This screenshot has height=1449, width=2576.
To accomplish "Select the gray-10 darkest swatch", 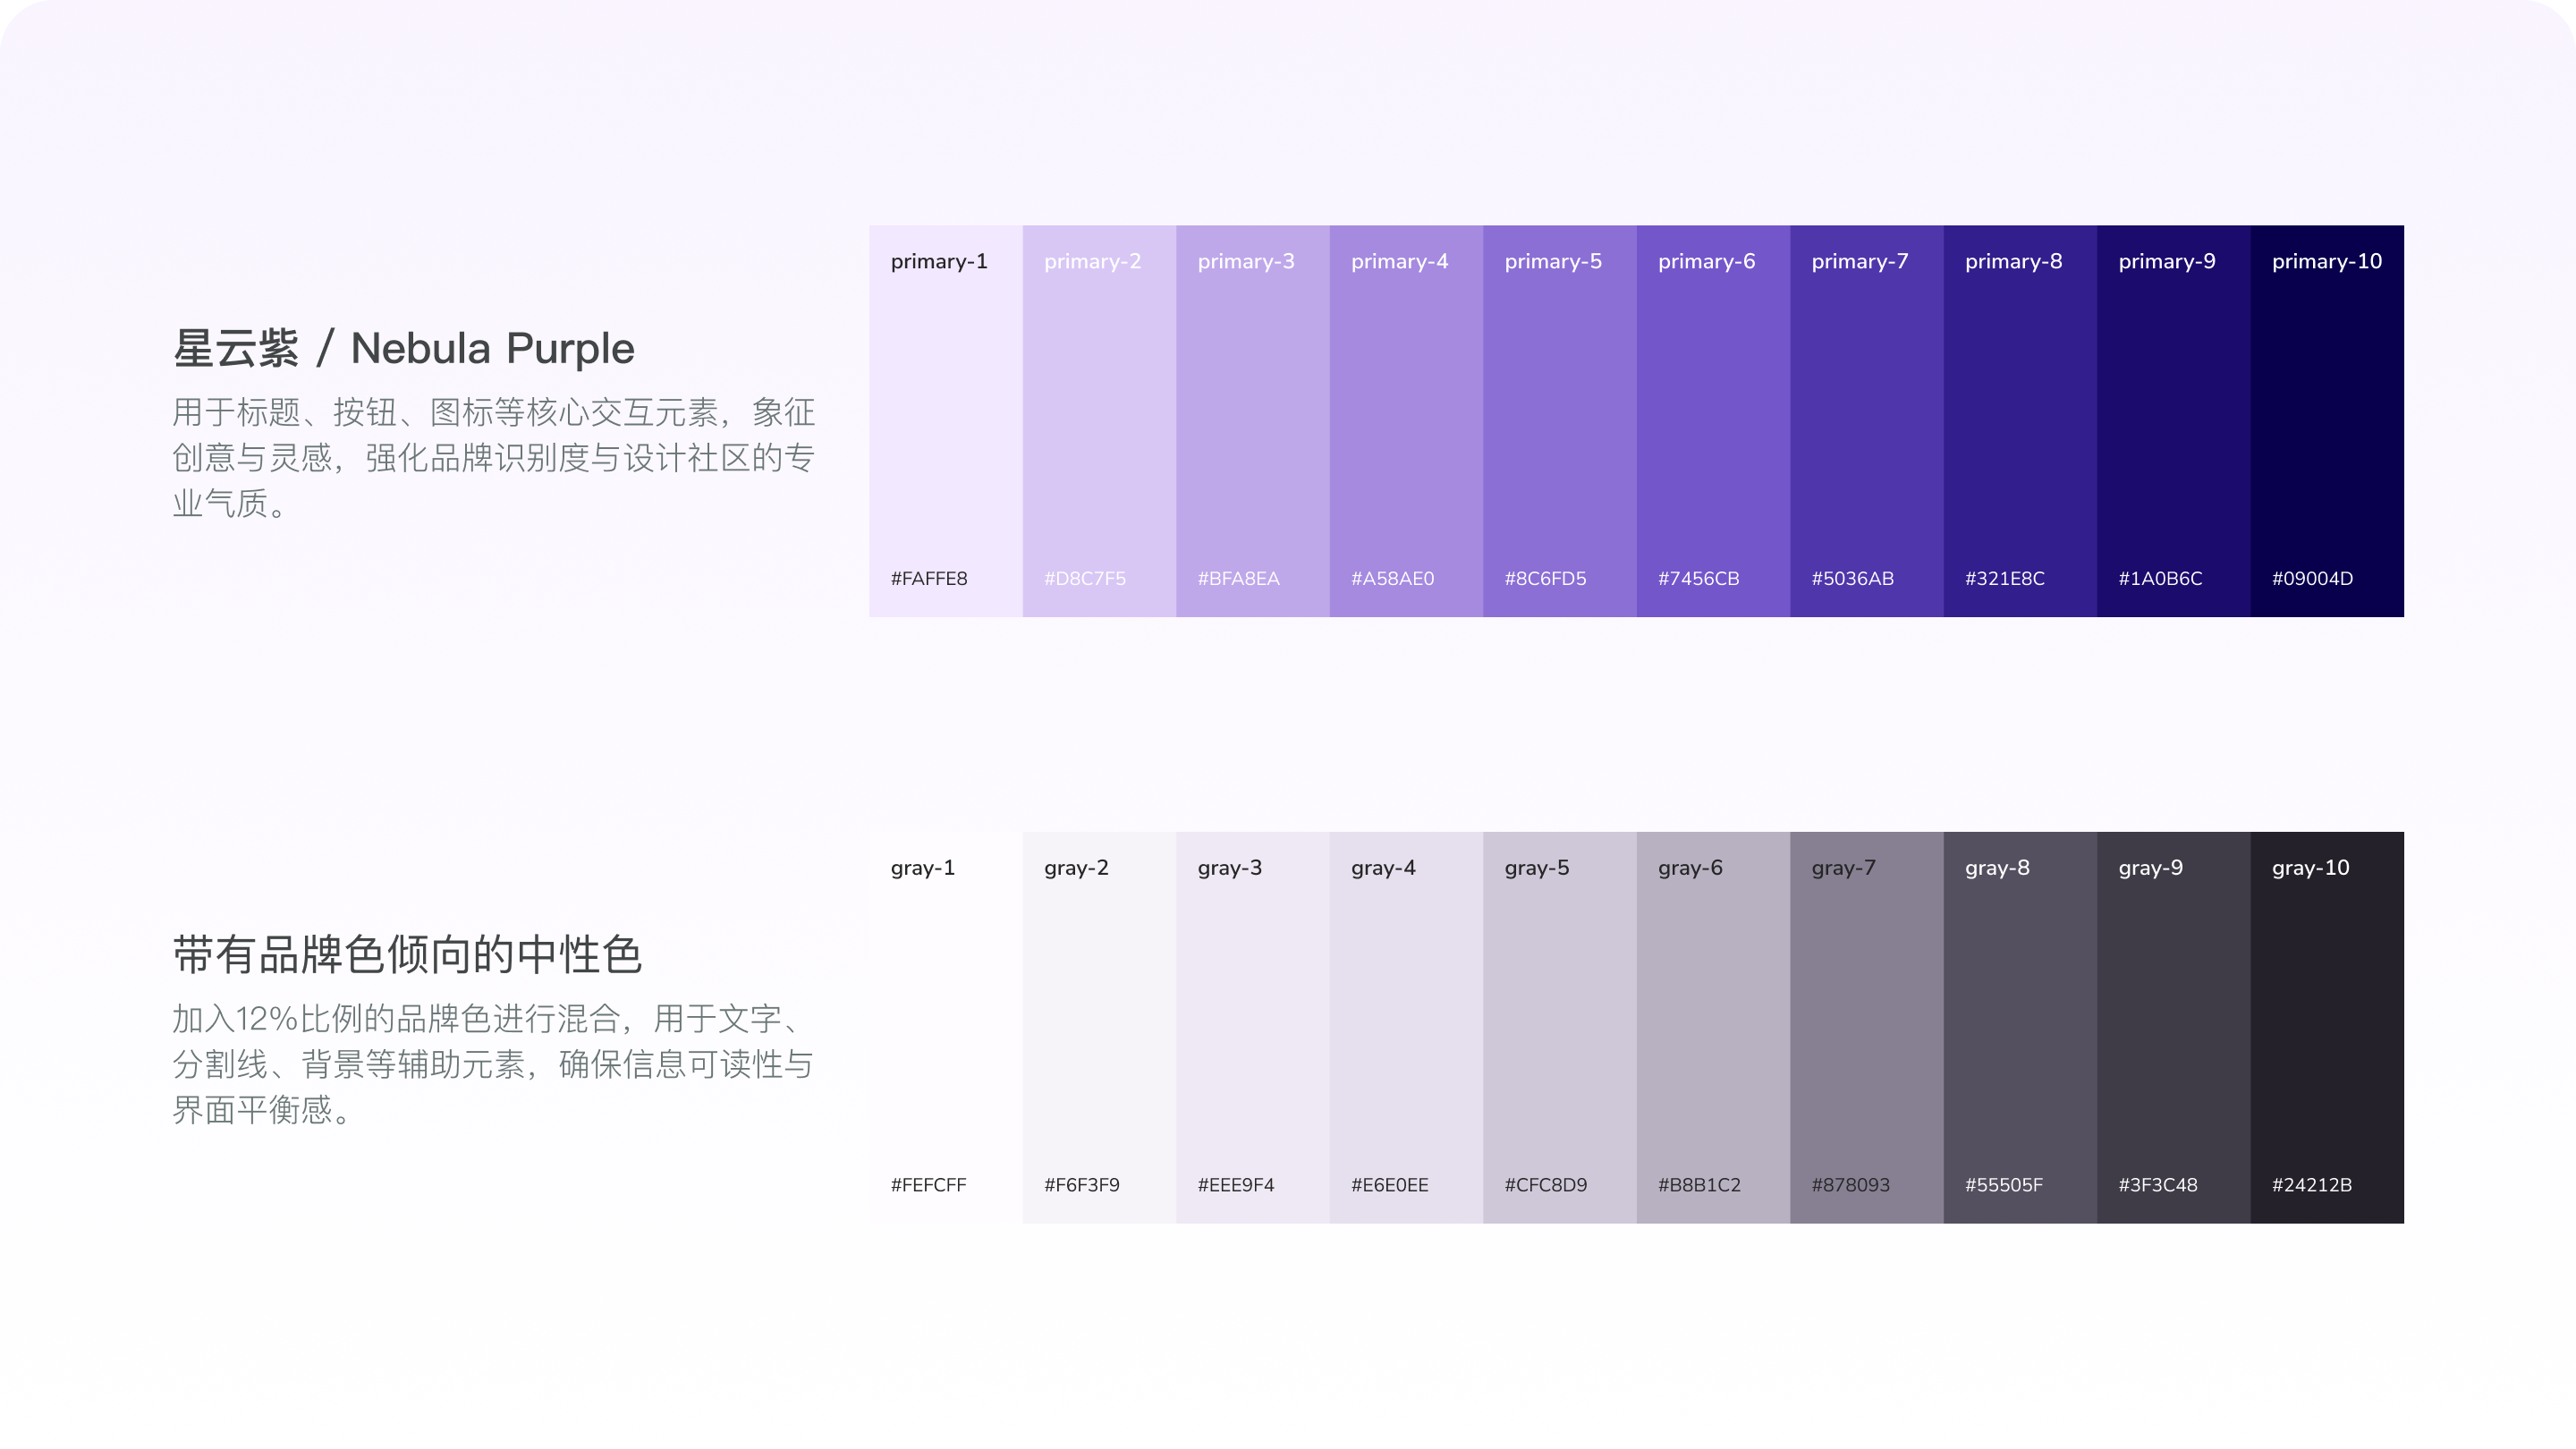I will (2328, 1027).
